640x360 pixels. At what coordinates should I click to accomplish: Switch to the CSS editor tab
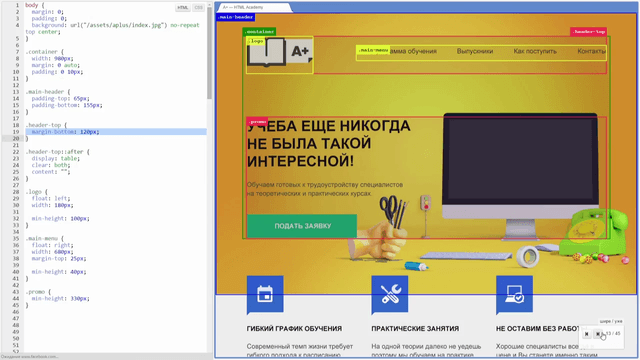198,7
